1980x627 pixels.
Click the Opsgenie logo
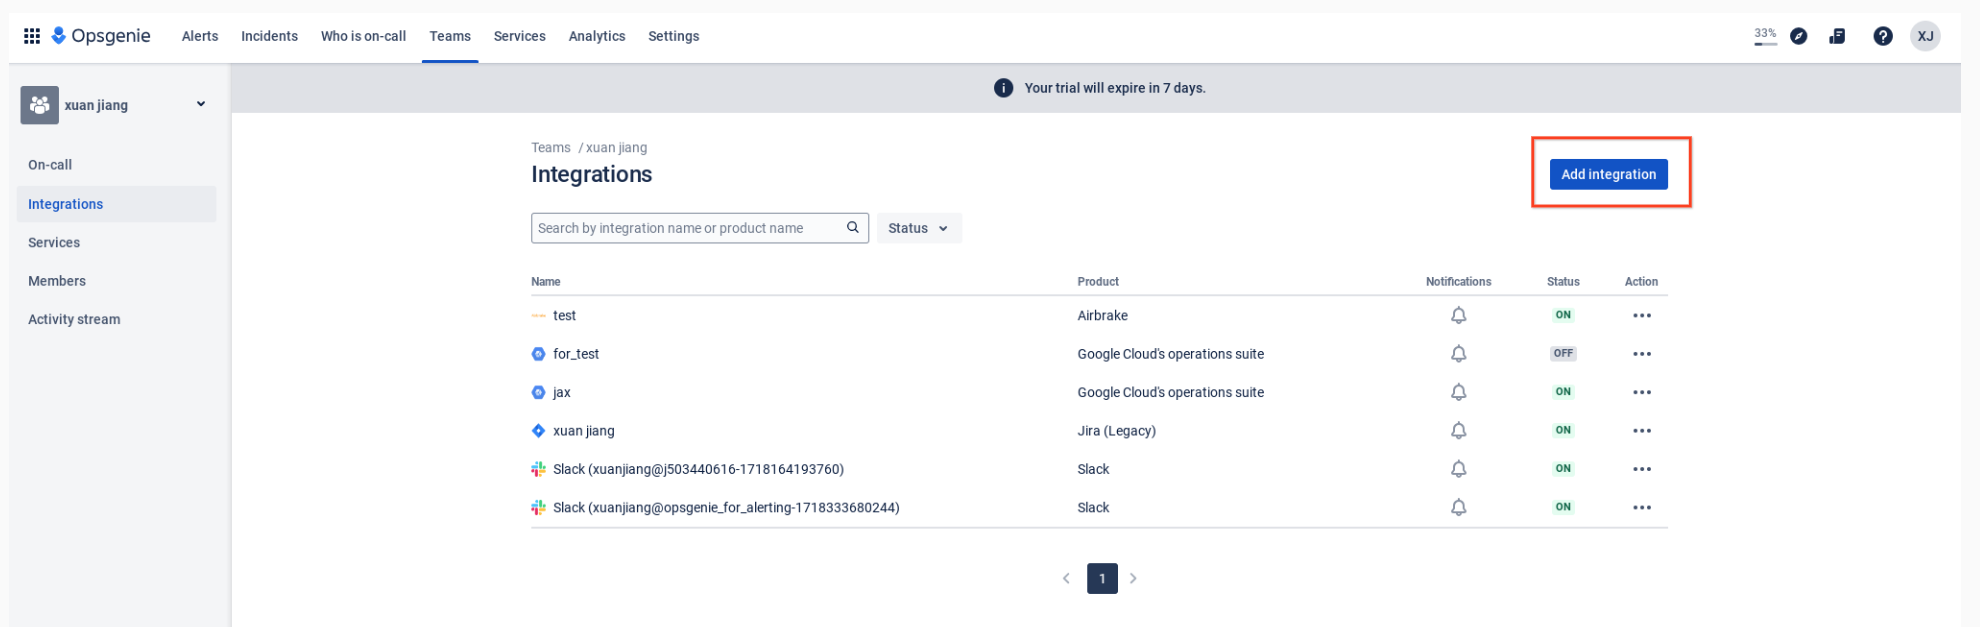[101, 36]
